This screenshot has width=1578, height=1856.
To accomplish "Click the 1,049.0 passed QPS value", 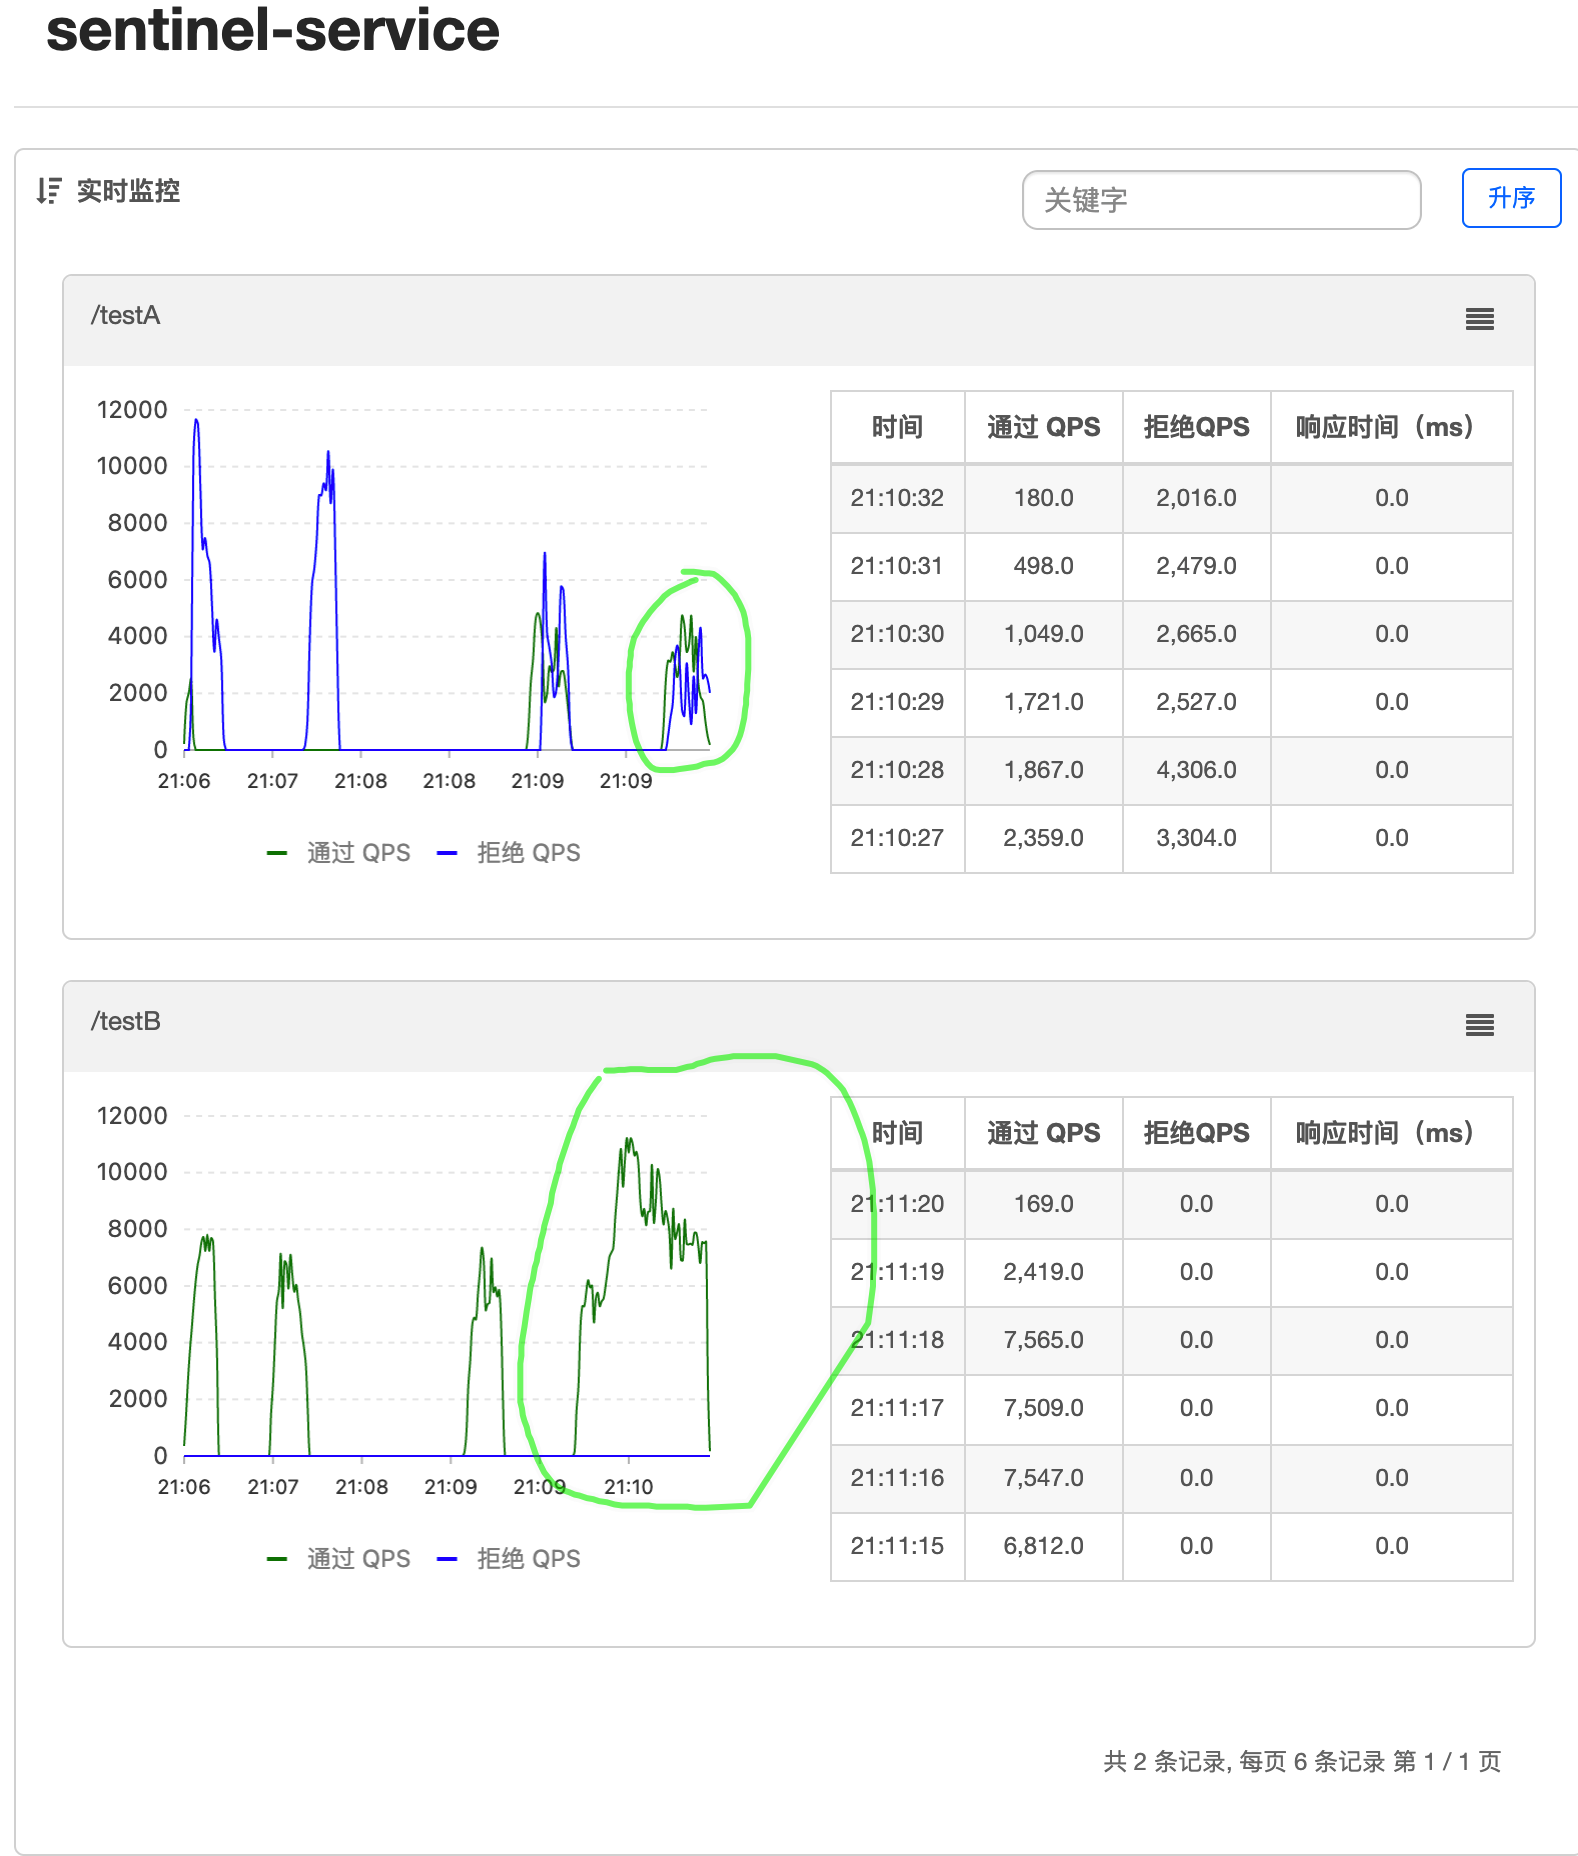I will [x=1043, y=634].
